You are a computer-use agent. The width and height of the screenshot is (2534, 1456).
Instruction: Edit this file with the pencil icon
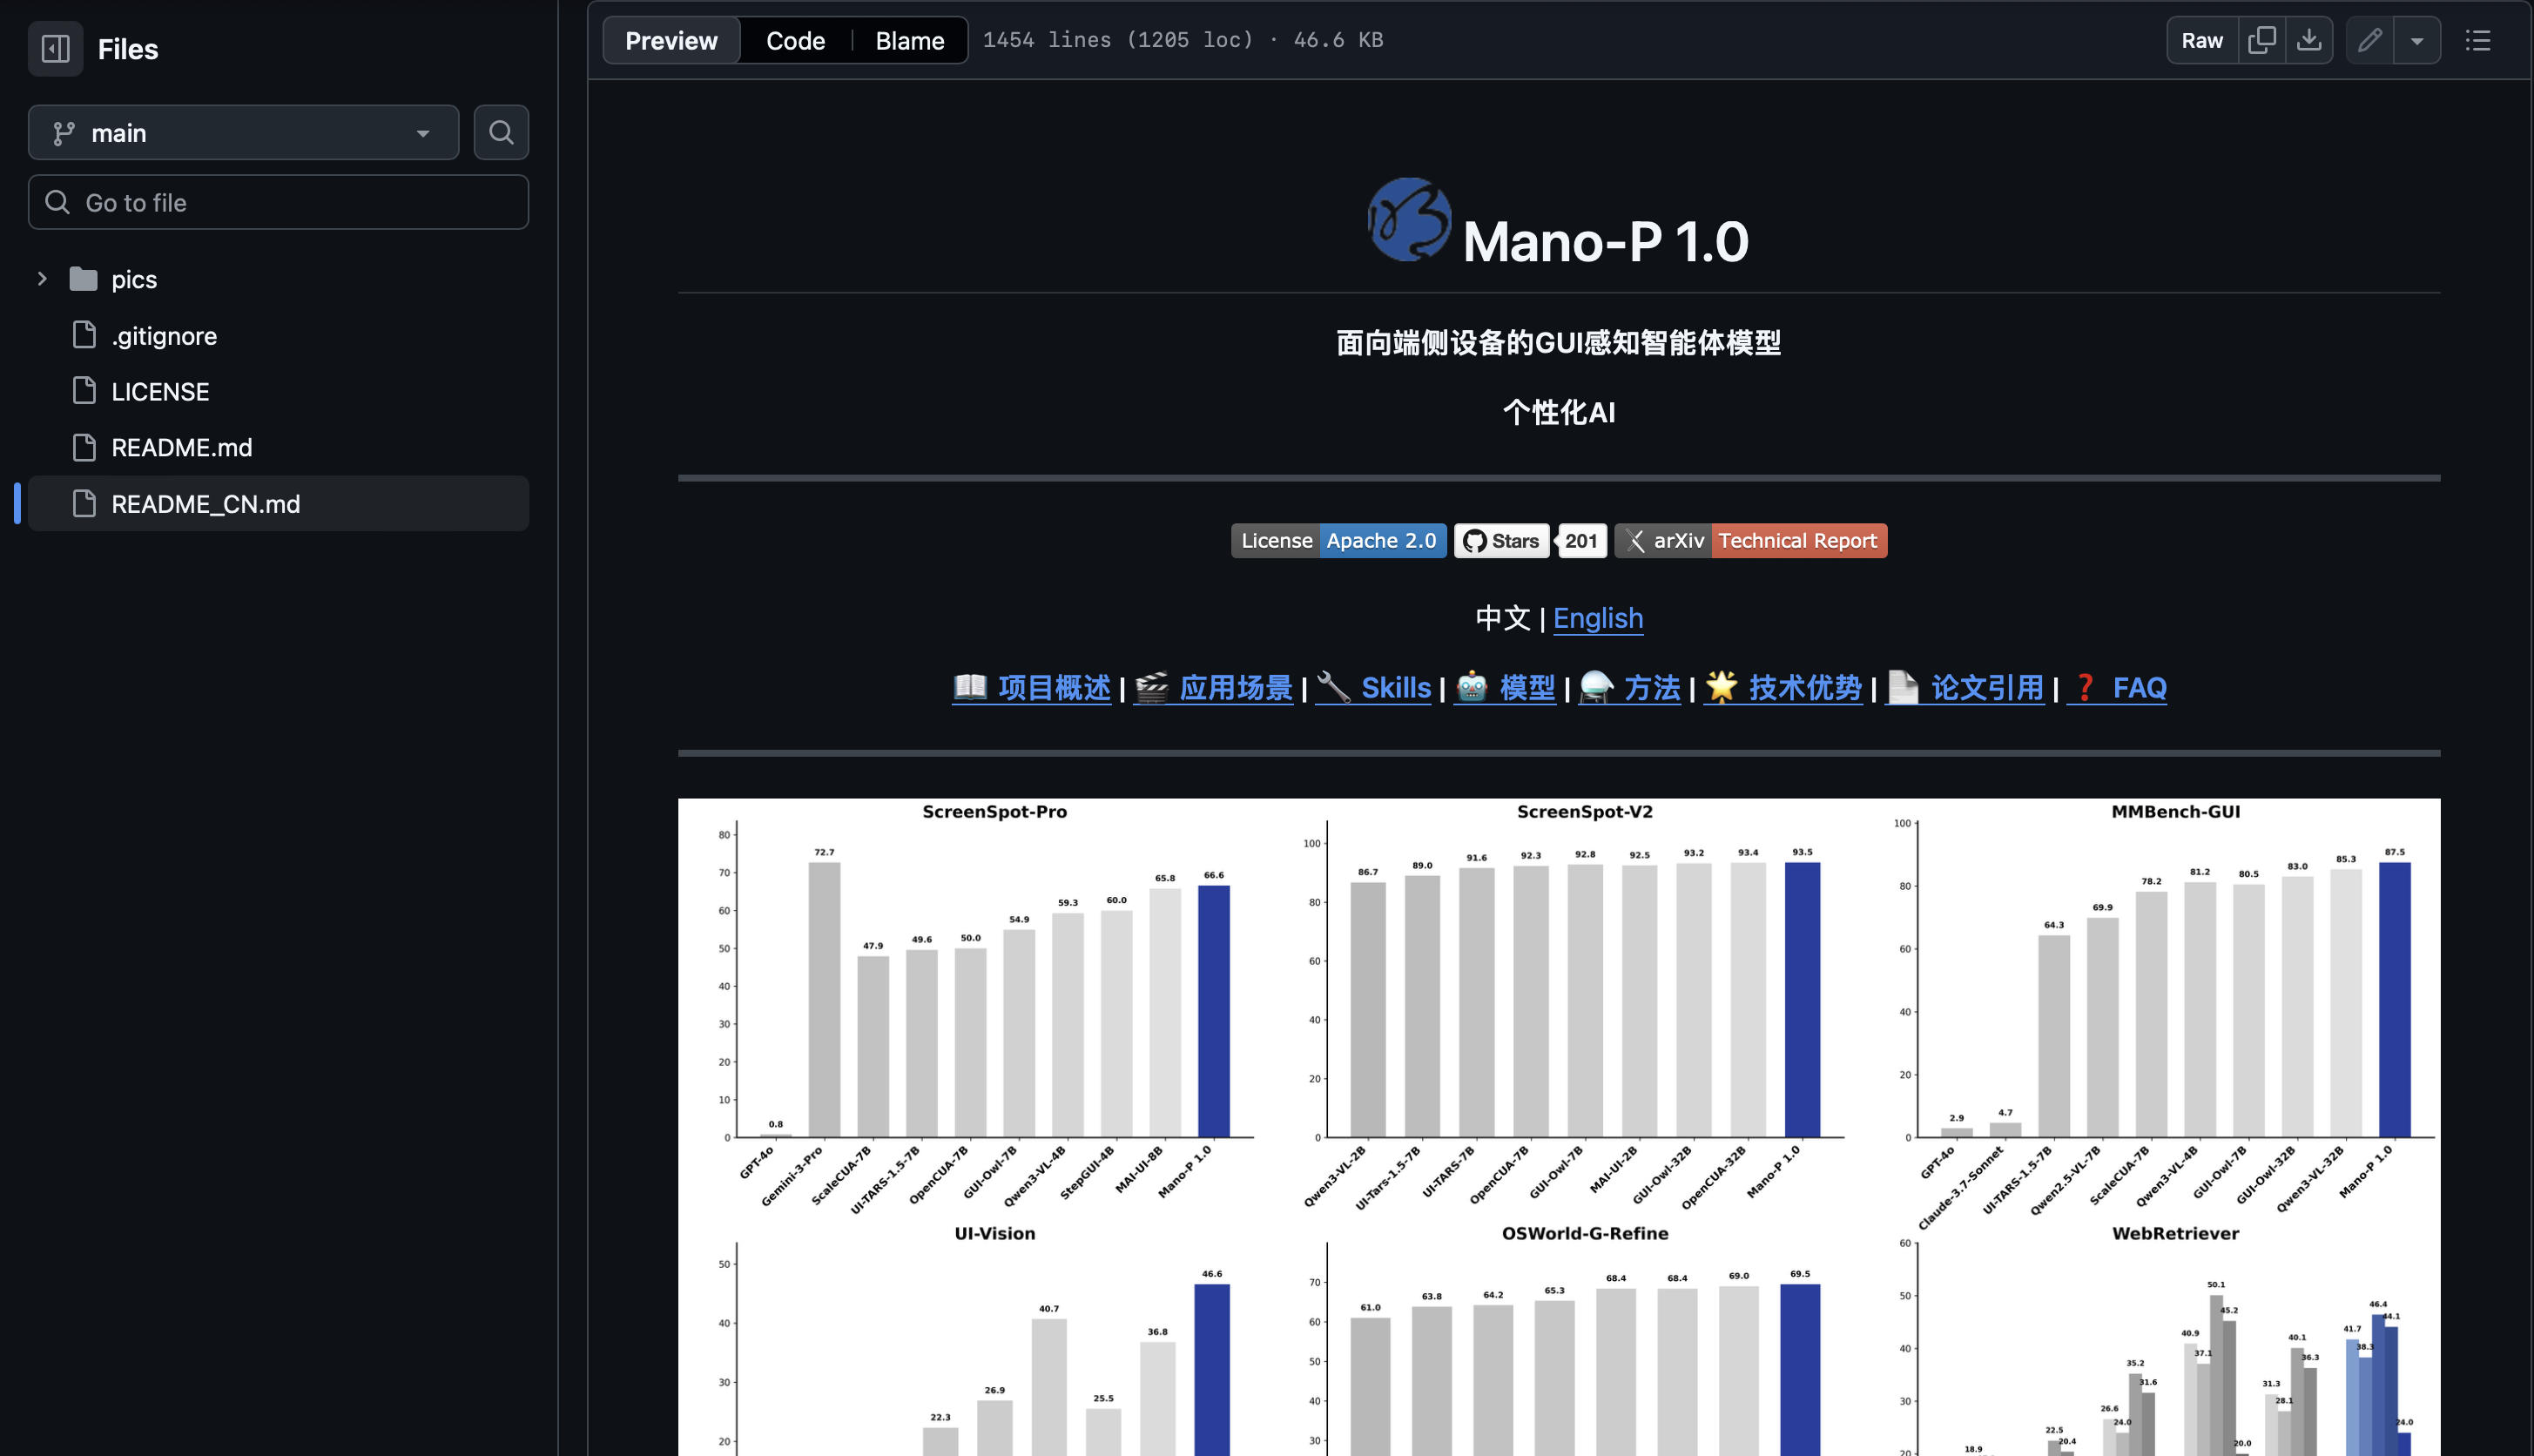click(x=2369, y=40)
